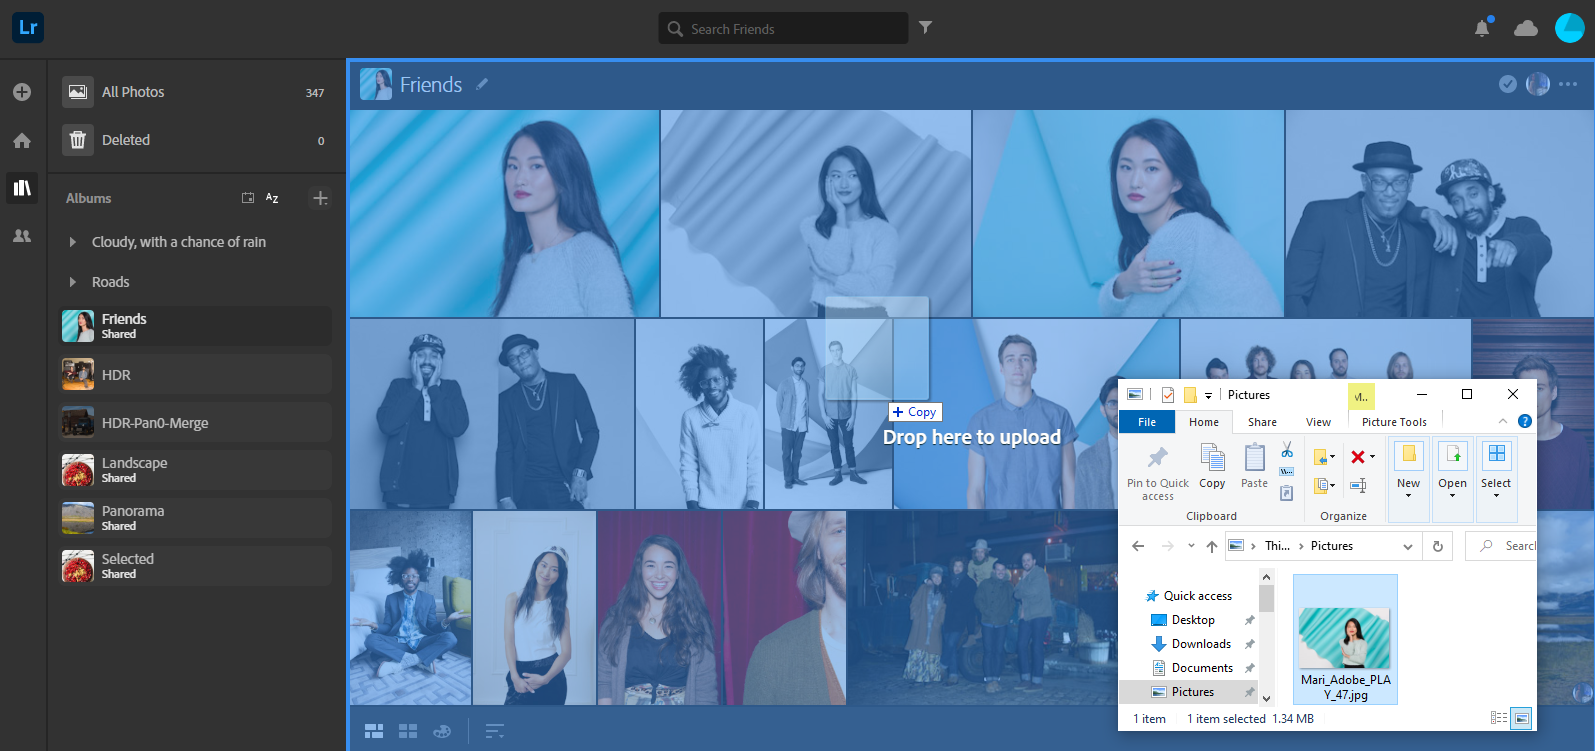Open the File tab in Explorer
1595x751 pixels.
click(x=1147, y=422)
